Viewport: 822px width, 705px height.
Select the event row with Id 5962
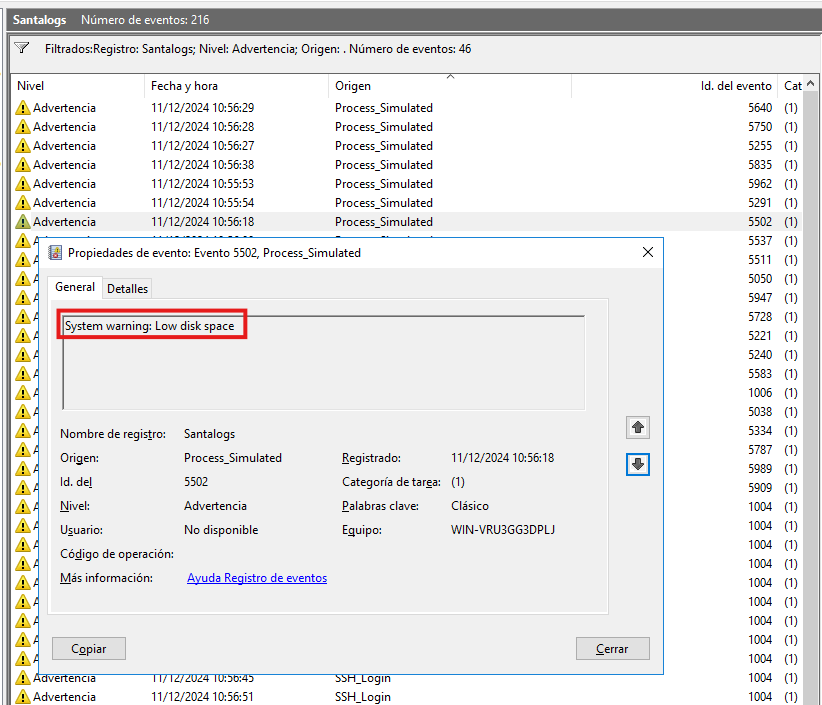[x=406, y=184]
